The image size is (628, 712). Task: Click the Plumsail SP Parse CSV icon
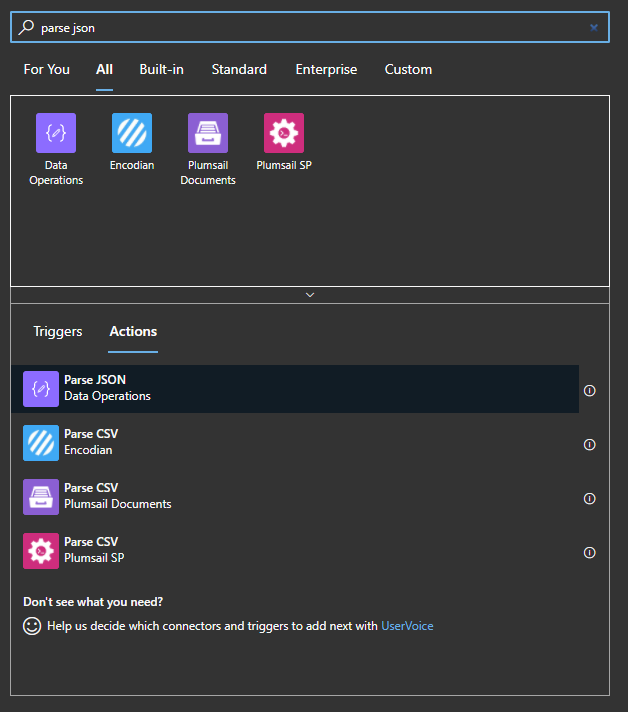point(41,551)
